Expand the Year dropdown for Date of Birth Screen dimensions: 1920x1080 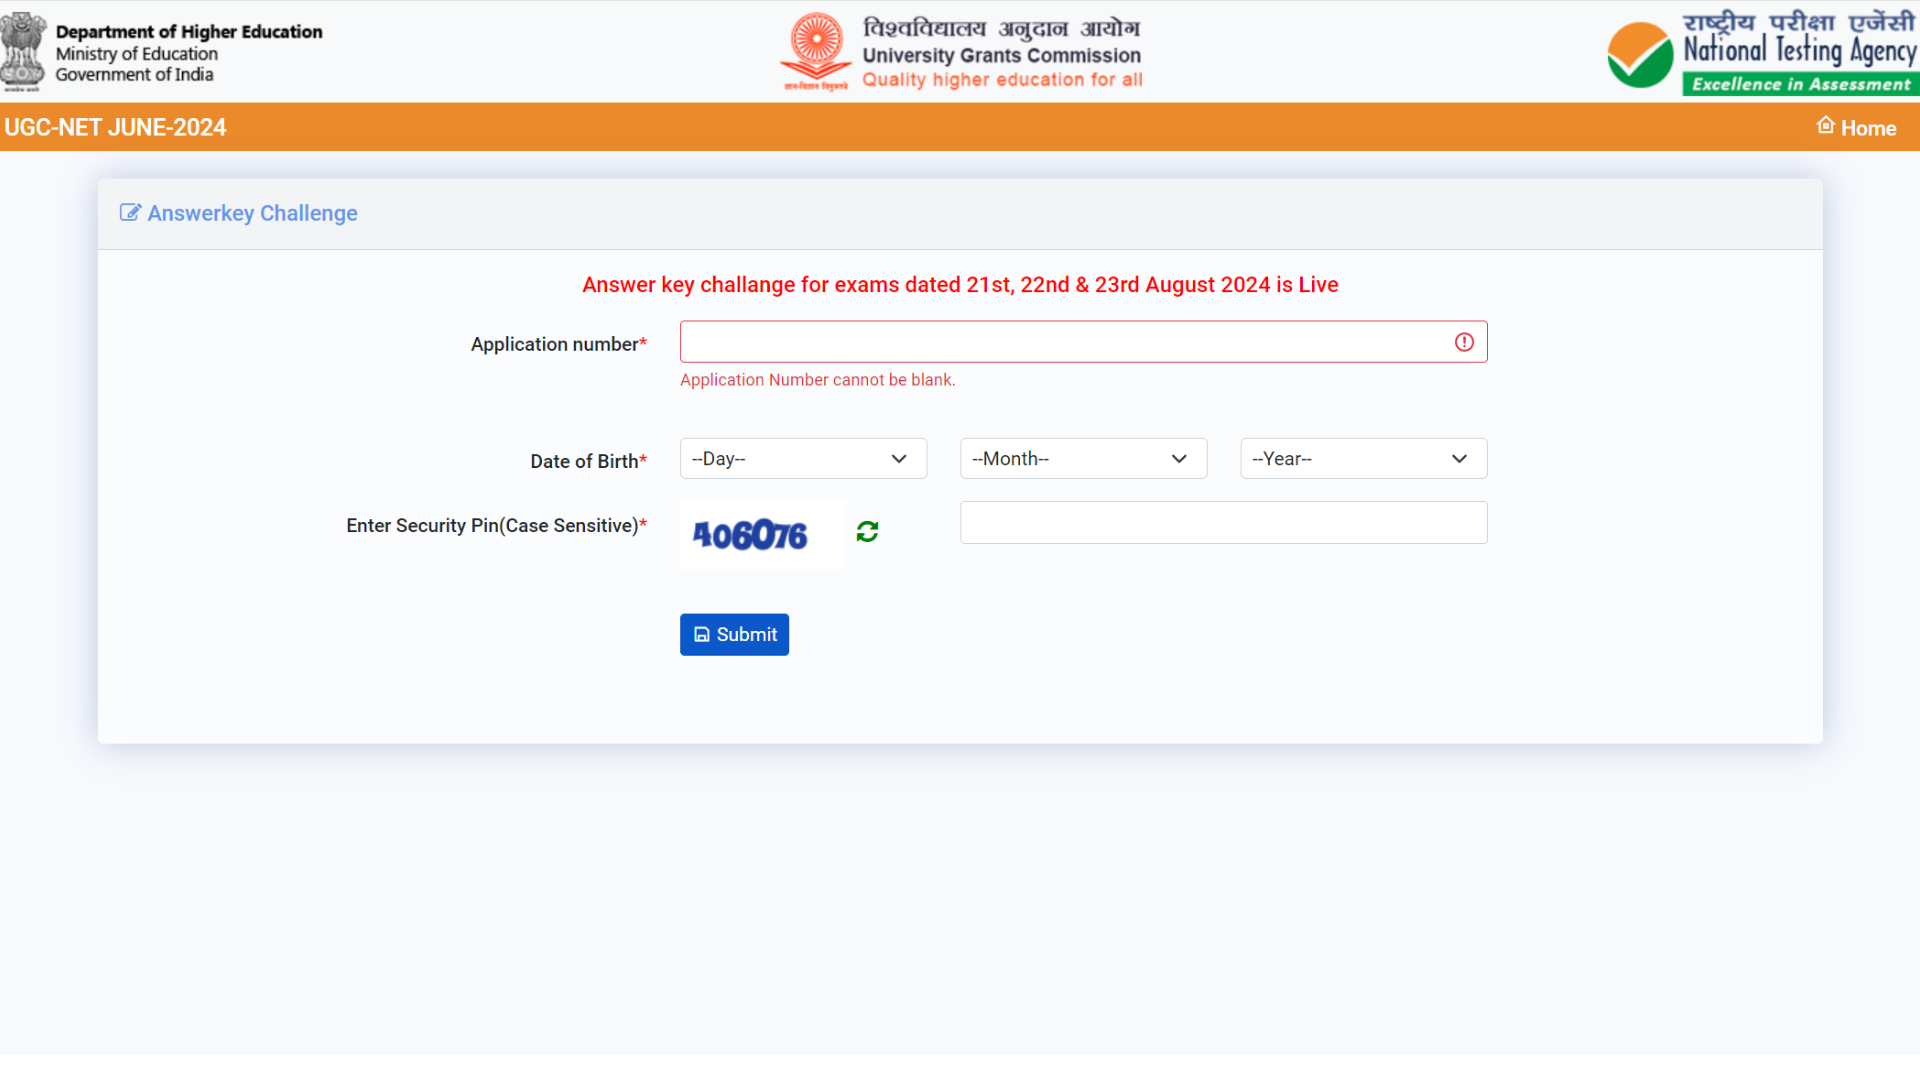coord(1364,458)
